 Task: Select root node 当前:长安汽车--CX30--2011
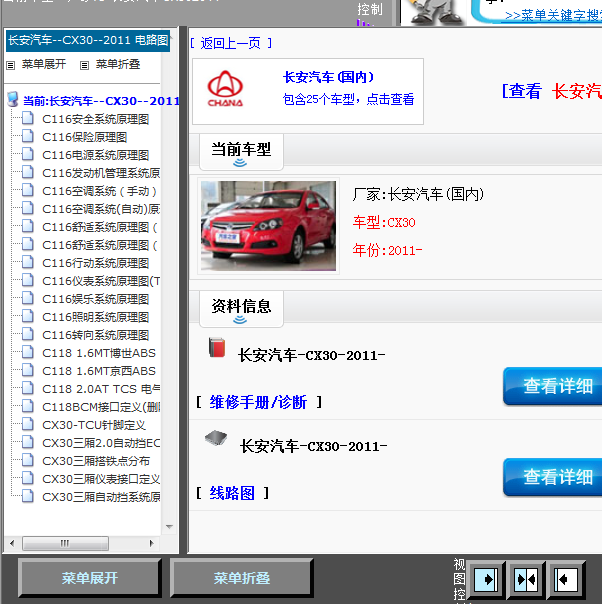[101, 101]
